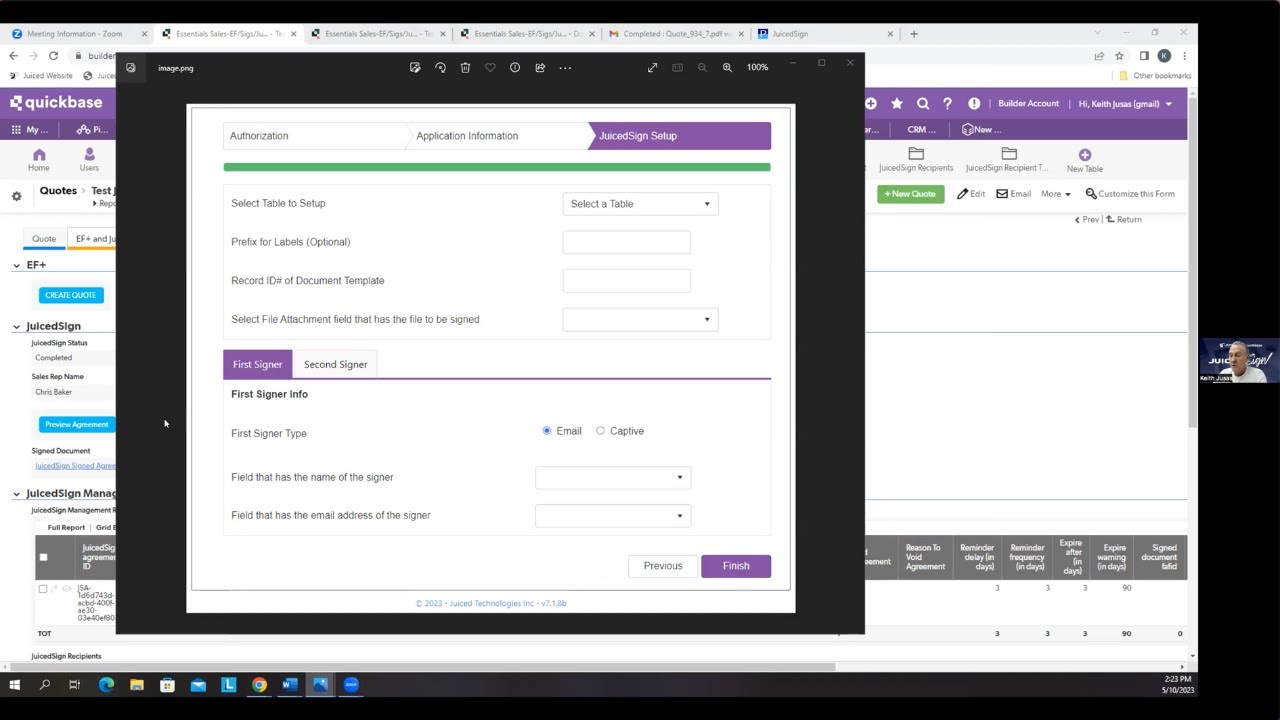The width and height of the screenshot is (1280, 720).
Task: Open Quickbase help question mark icon
Action: click(x=947, y=103)
